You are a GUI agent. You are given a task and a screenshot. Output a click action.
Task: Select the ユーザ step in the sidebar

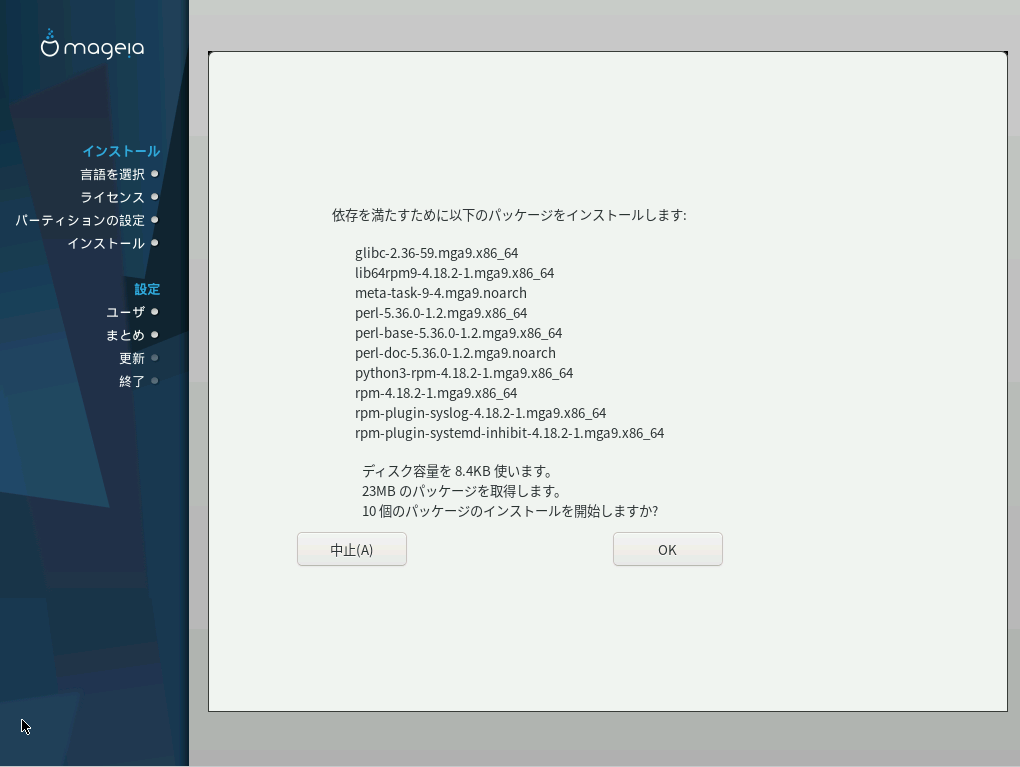tap(125, 312)
